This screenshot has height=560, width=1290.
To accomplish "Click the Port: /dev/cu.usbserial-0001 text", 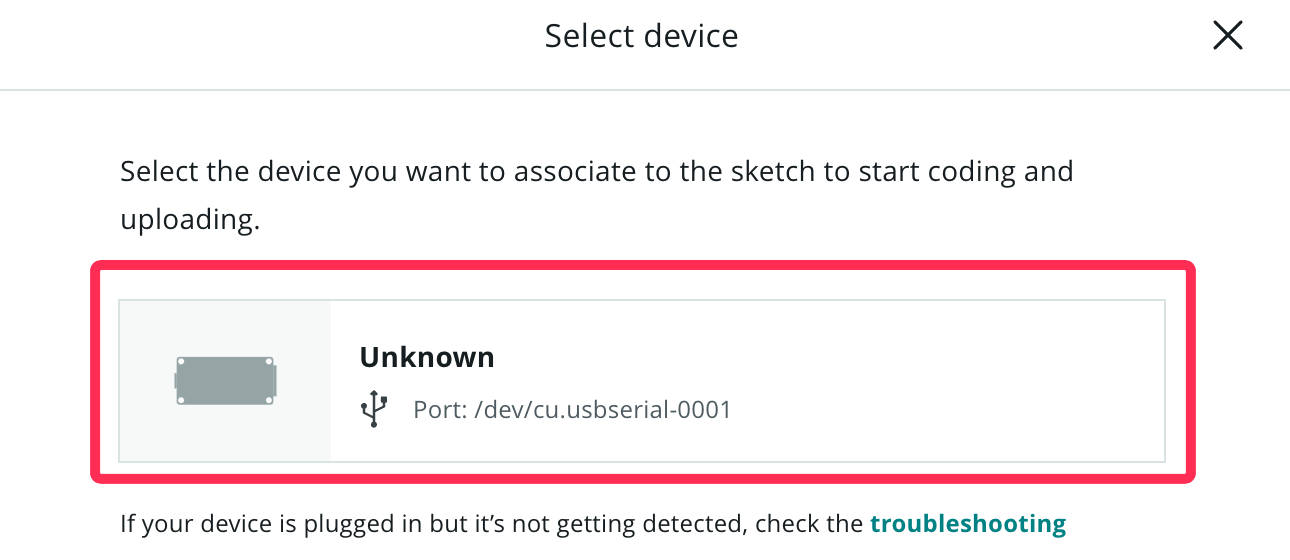I will (572, 409).
